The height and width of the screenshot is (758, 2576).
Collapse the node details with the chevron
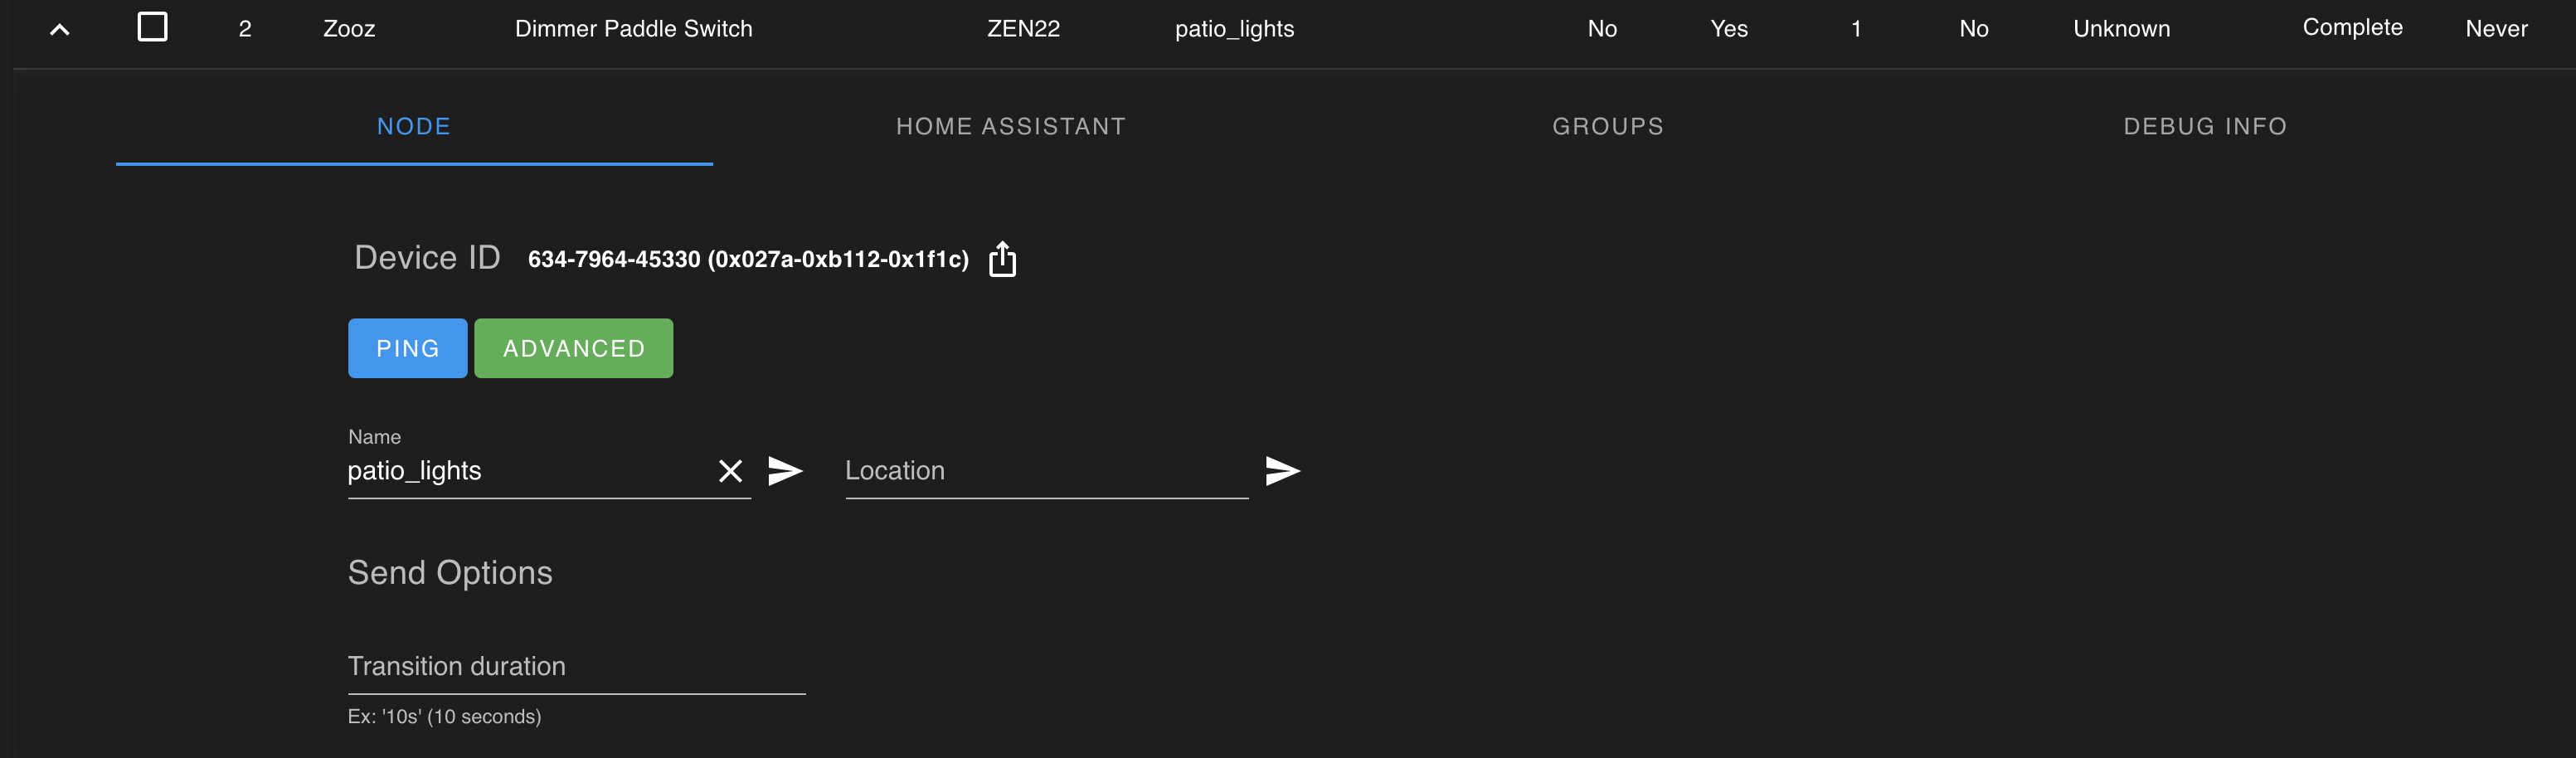pos(58,27)
